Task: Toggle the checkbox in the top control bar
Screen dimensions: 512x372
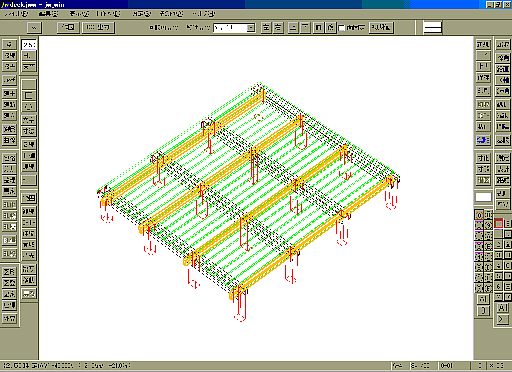Action: click(x=342, y=28)
